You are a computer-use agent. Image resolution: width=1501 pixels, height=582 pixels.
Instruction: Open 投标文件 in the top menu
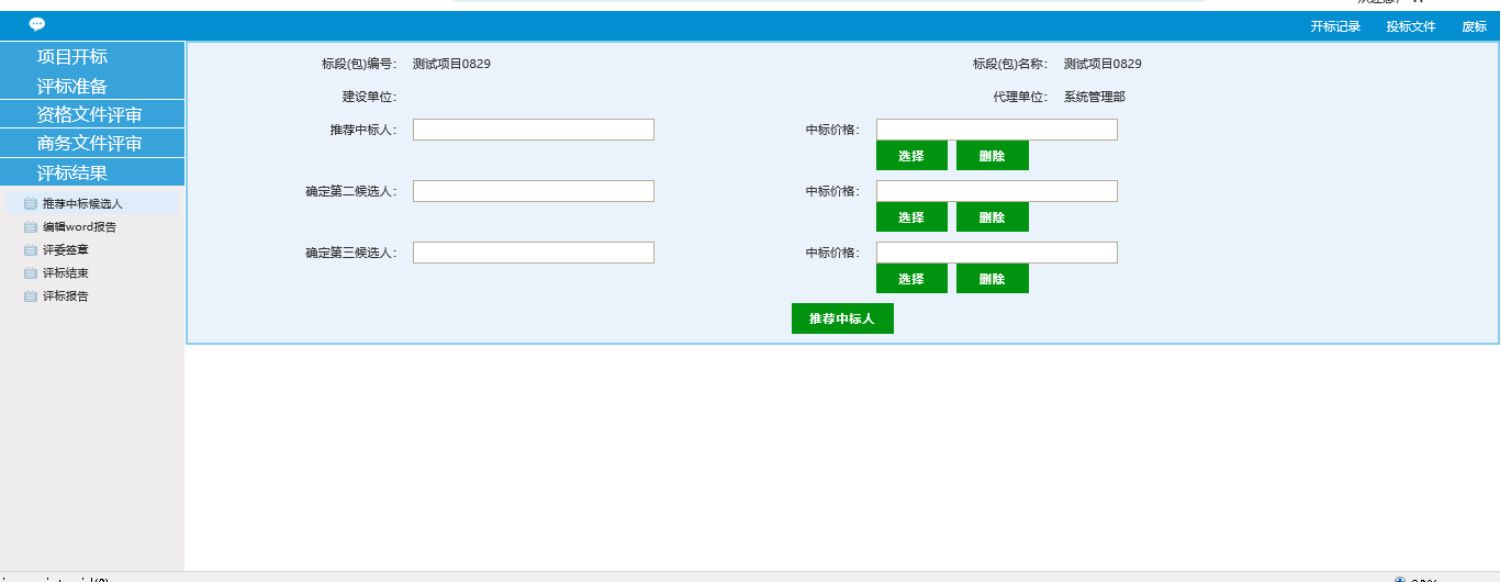pos(1410,27)
